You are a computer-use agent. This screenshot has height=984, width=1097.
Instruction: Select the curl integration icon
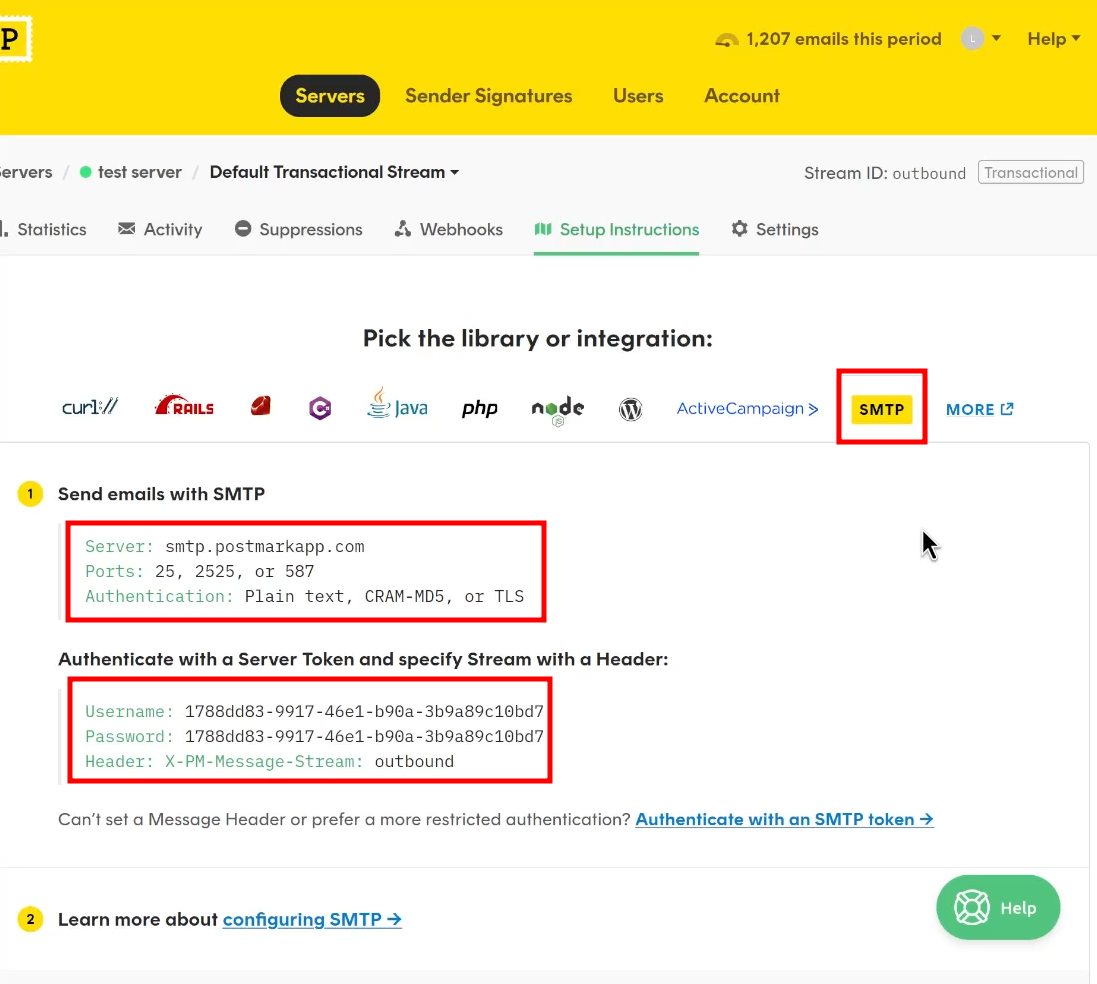click(x=90, y=407)
